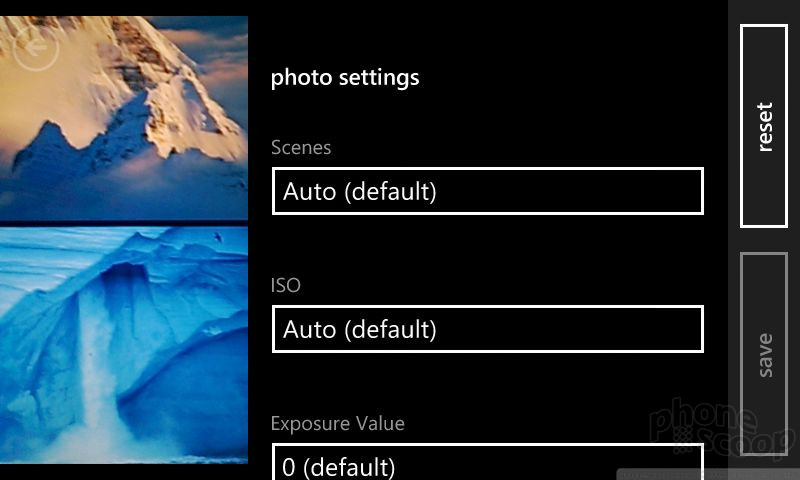Click the Exposure Value label
Image resolution: width=800 pixels, height=480 pixels.
(338, 423)
